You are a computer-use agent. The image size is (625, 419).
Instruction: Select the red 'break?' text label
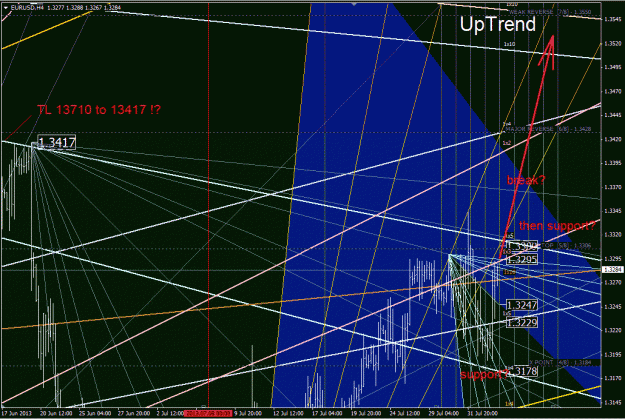click(x=526, y=180)
